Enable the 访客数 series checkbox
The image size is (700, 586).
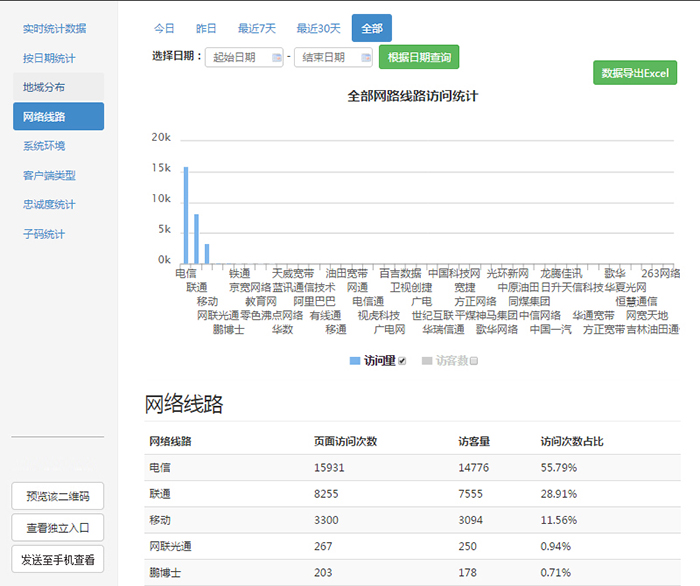(474, 361)
